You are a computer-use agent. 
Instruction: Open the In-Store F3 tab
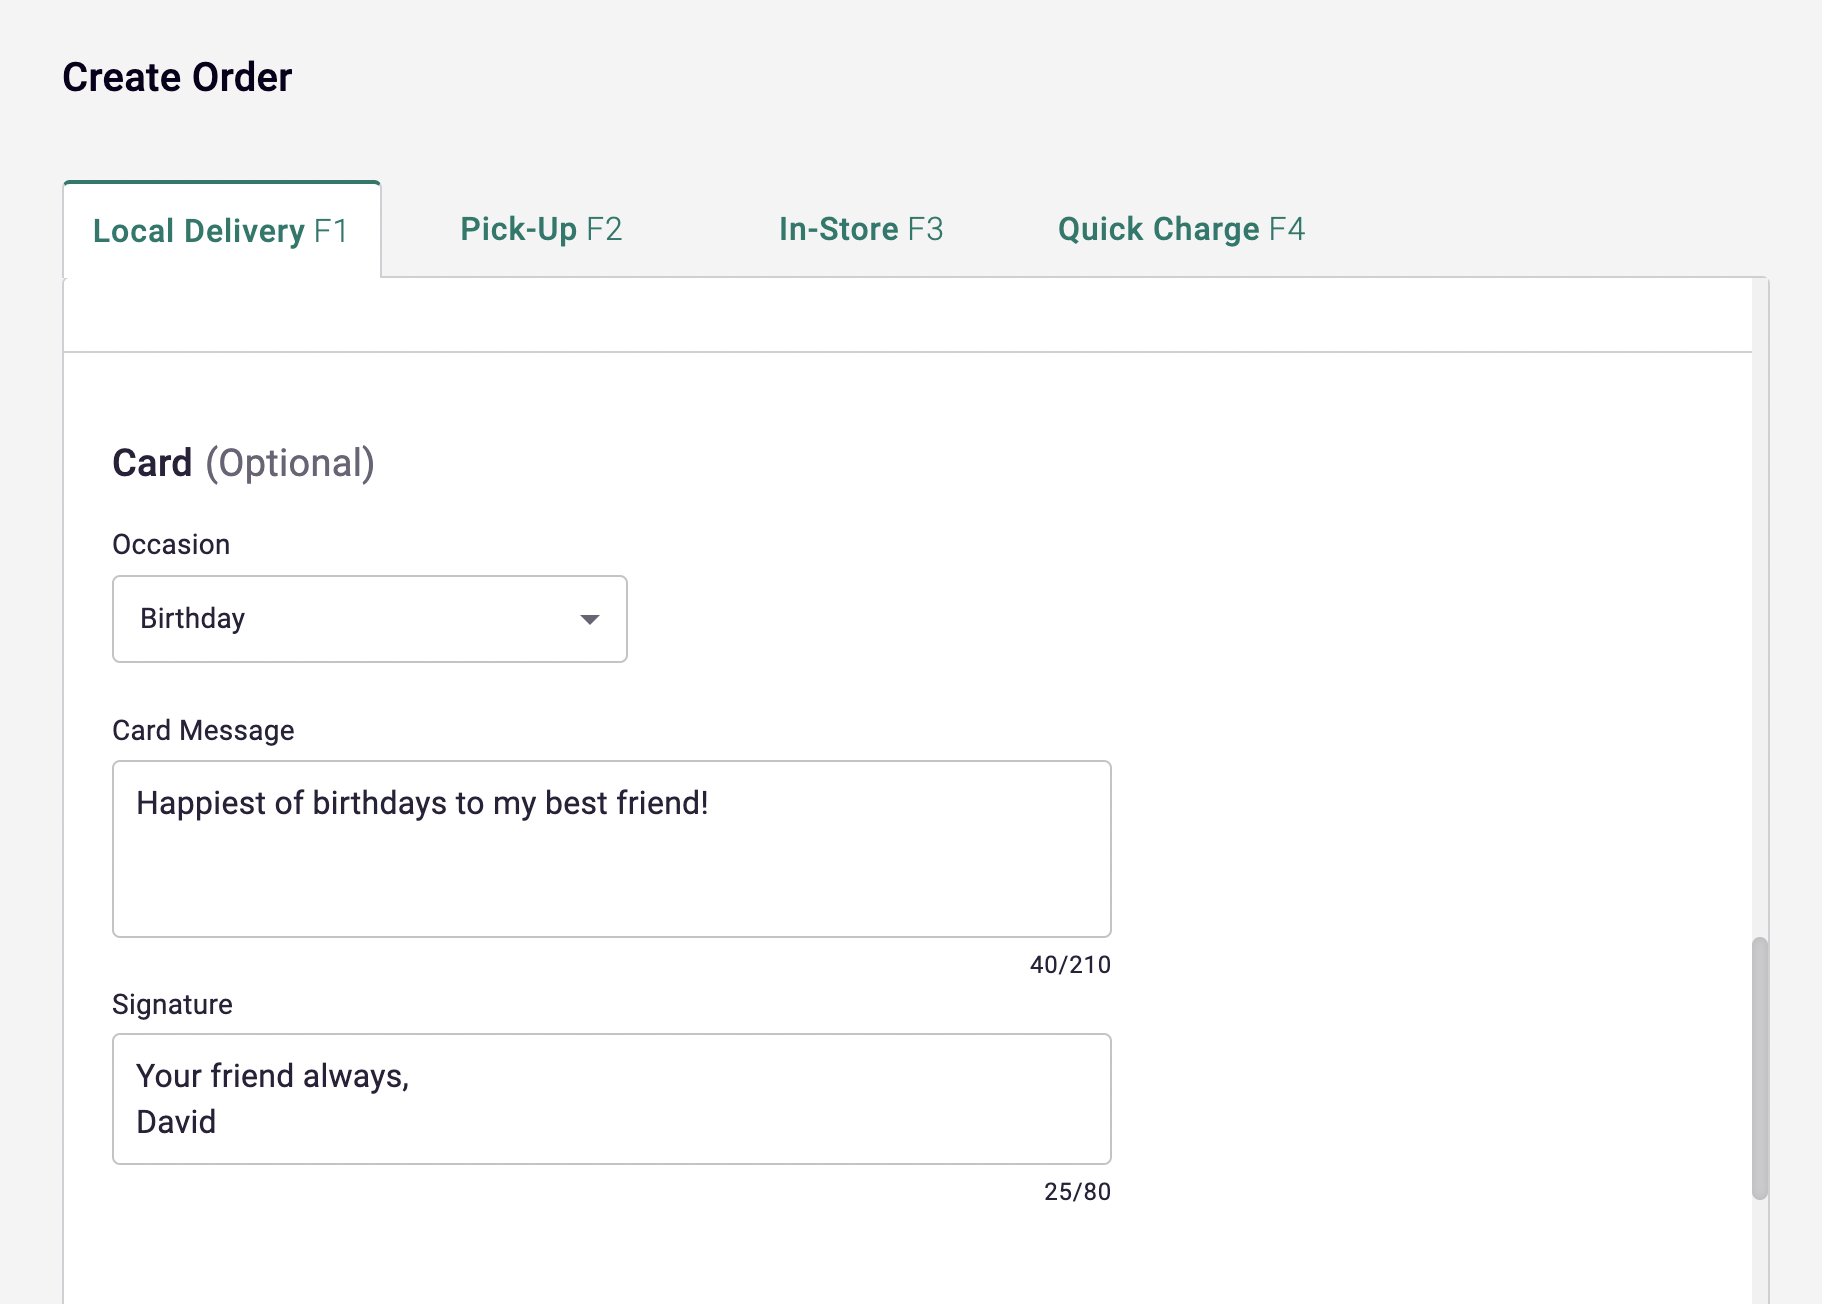860,229
